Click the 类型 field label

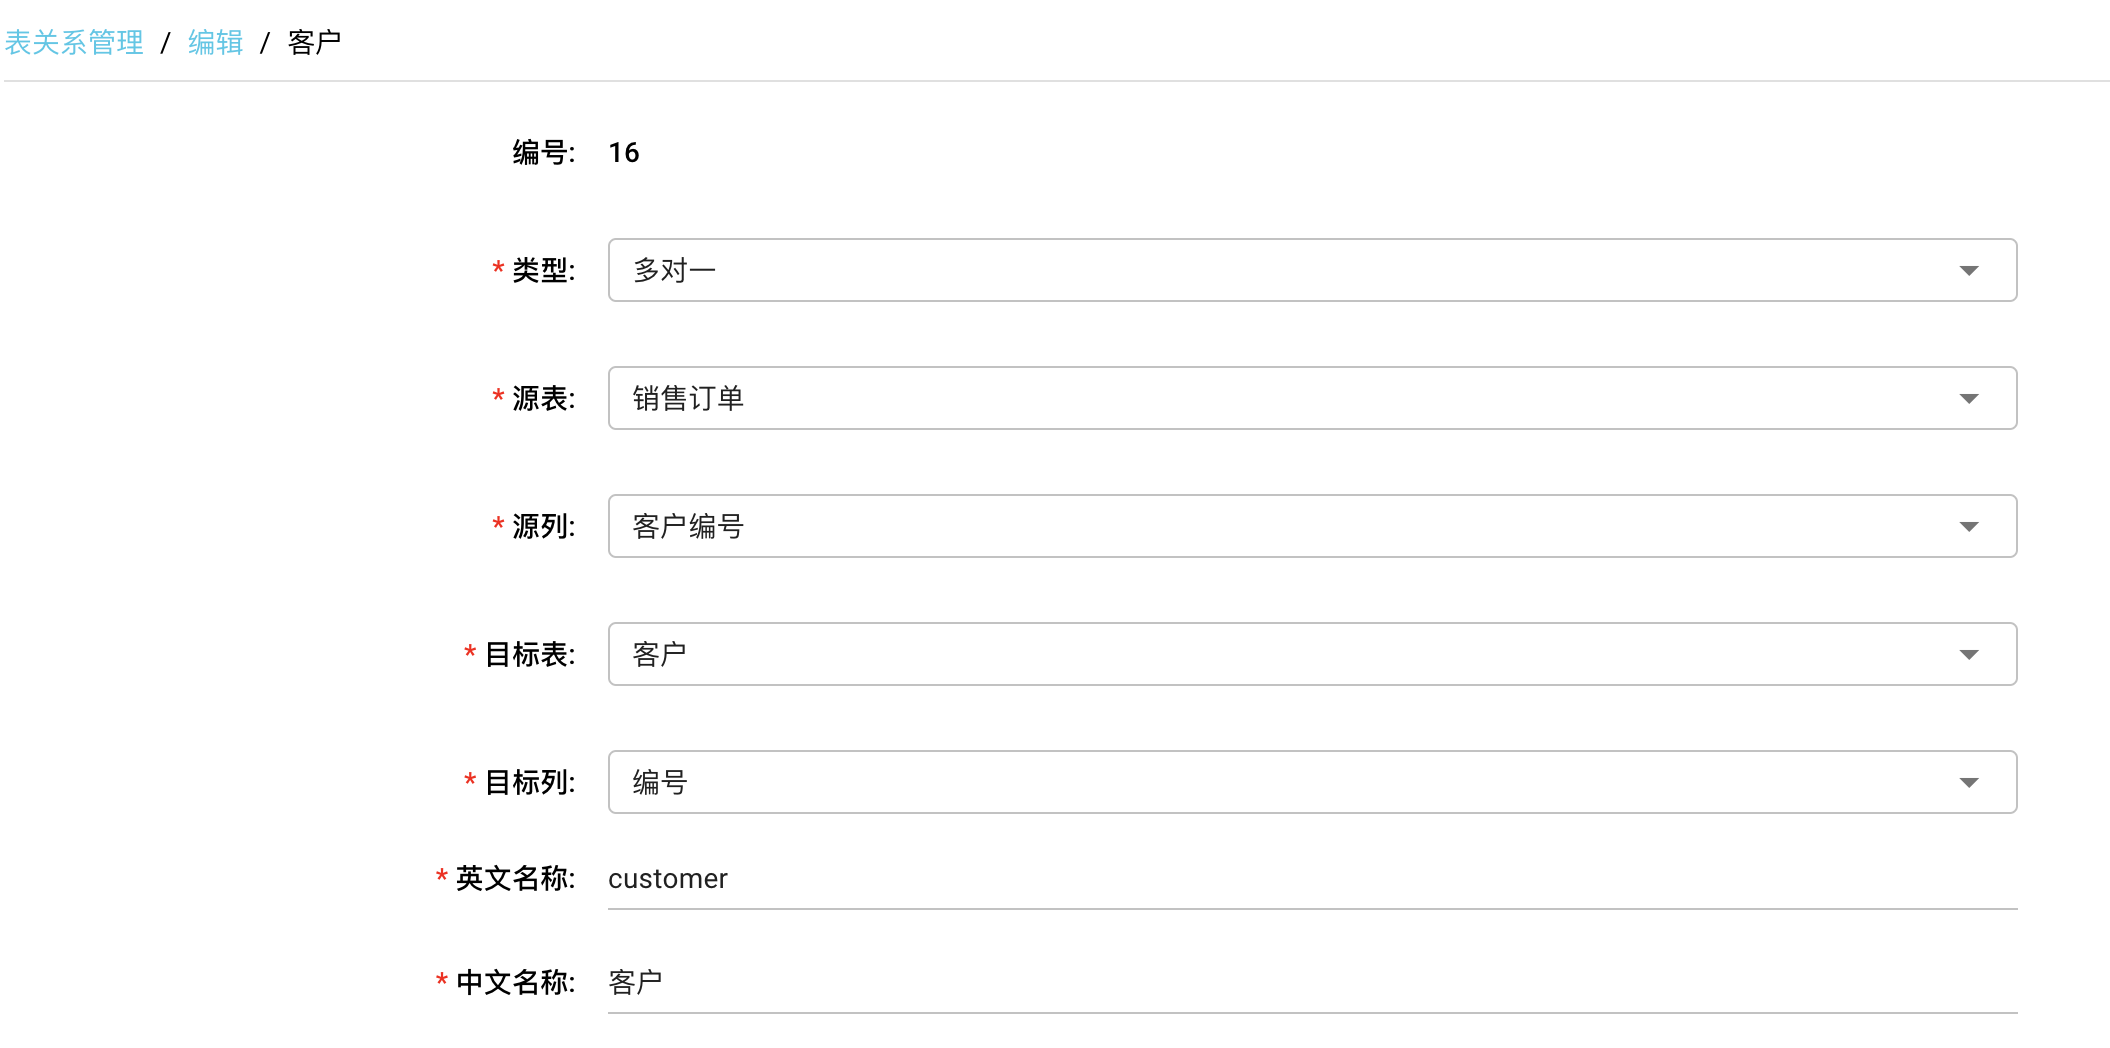click(543, 270)
